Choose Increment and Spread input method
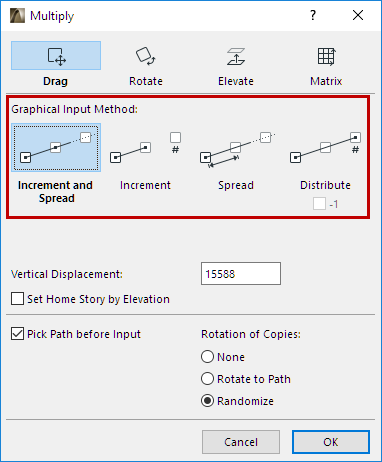 point(56,148)
